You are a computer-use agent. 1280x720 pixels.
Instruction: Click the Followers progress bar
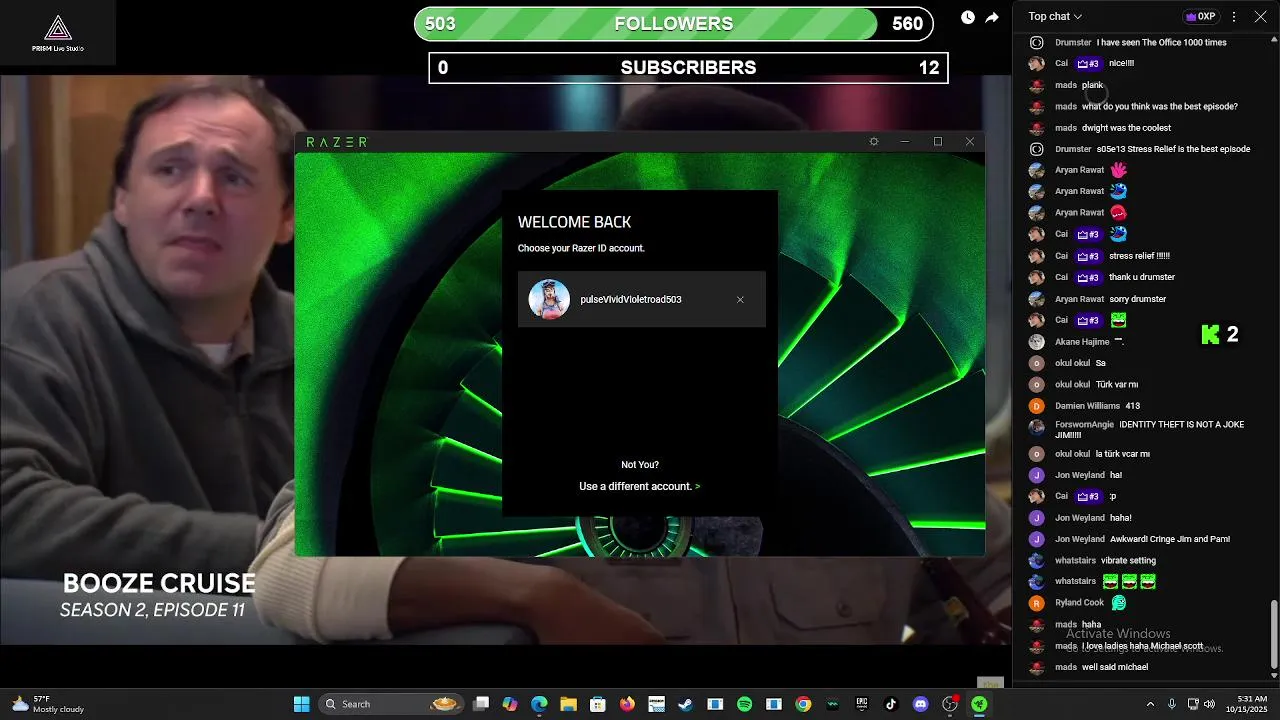[674, 24]
